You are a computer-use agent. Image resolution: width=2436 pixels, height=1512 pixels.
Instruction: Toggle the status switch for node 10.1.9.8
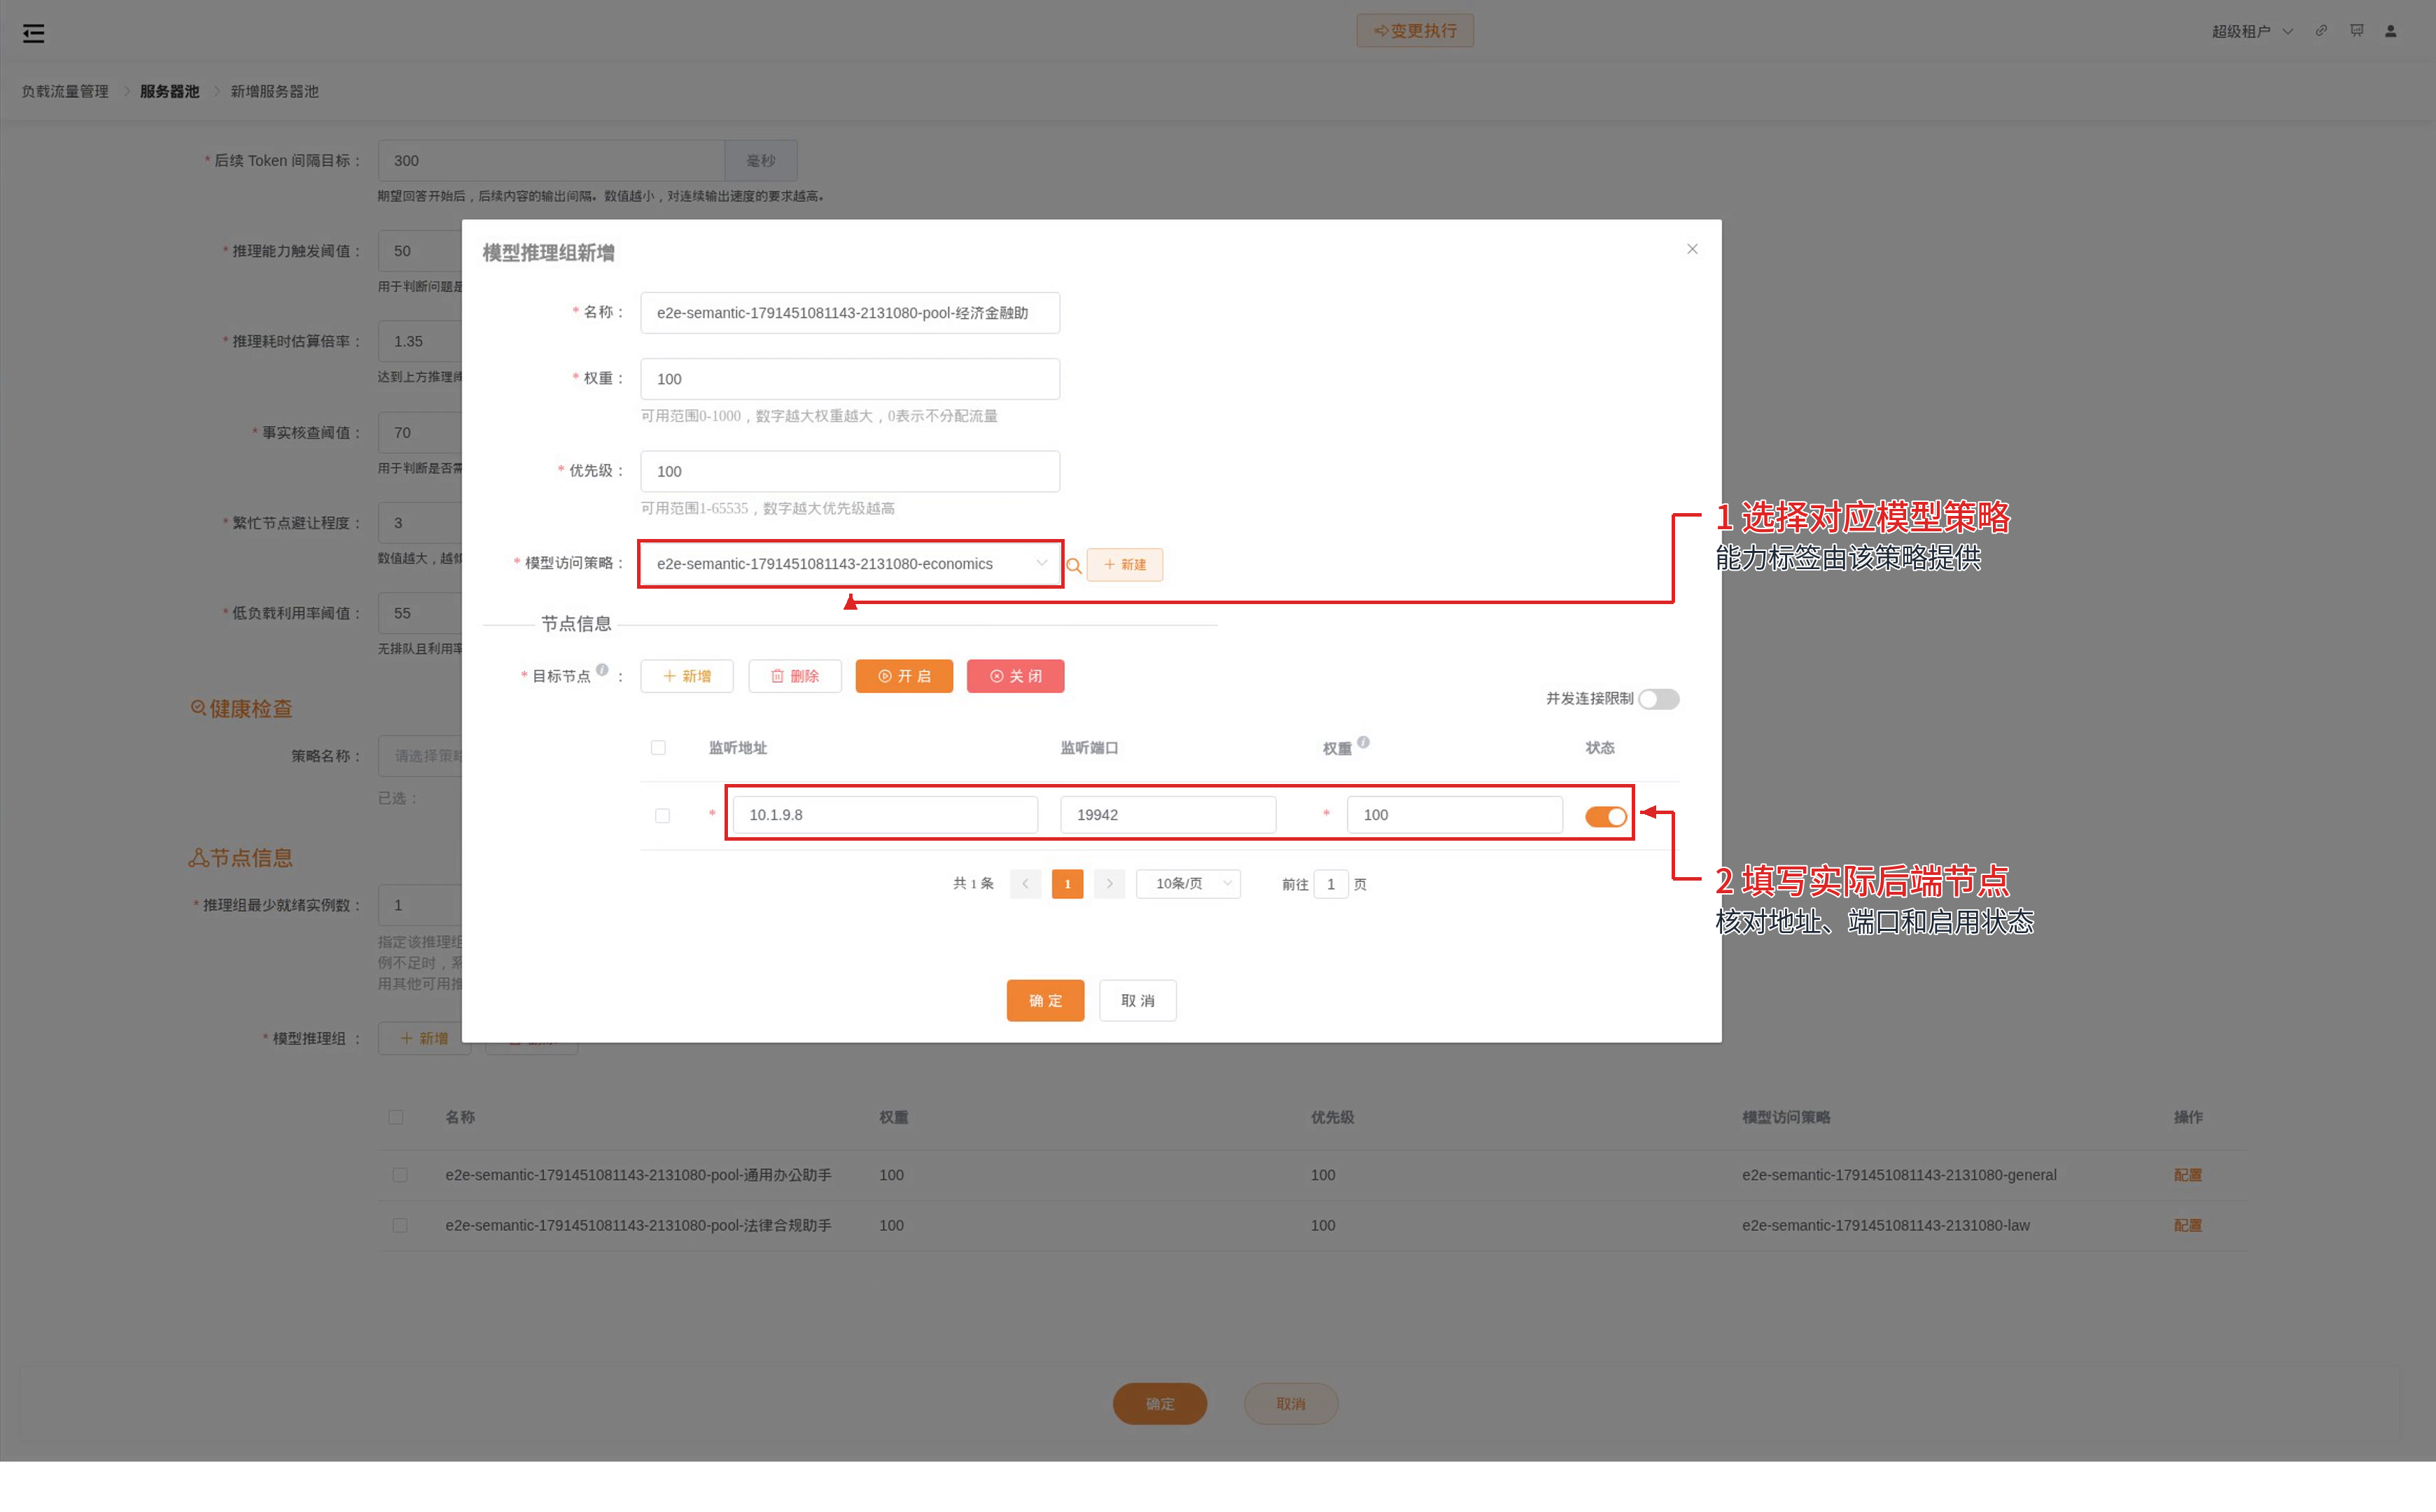pos(1606,816)
